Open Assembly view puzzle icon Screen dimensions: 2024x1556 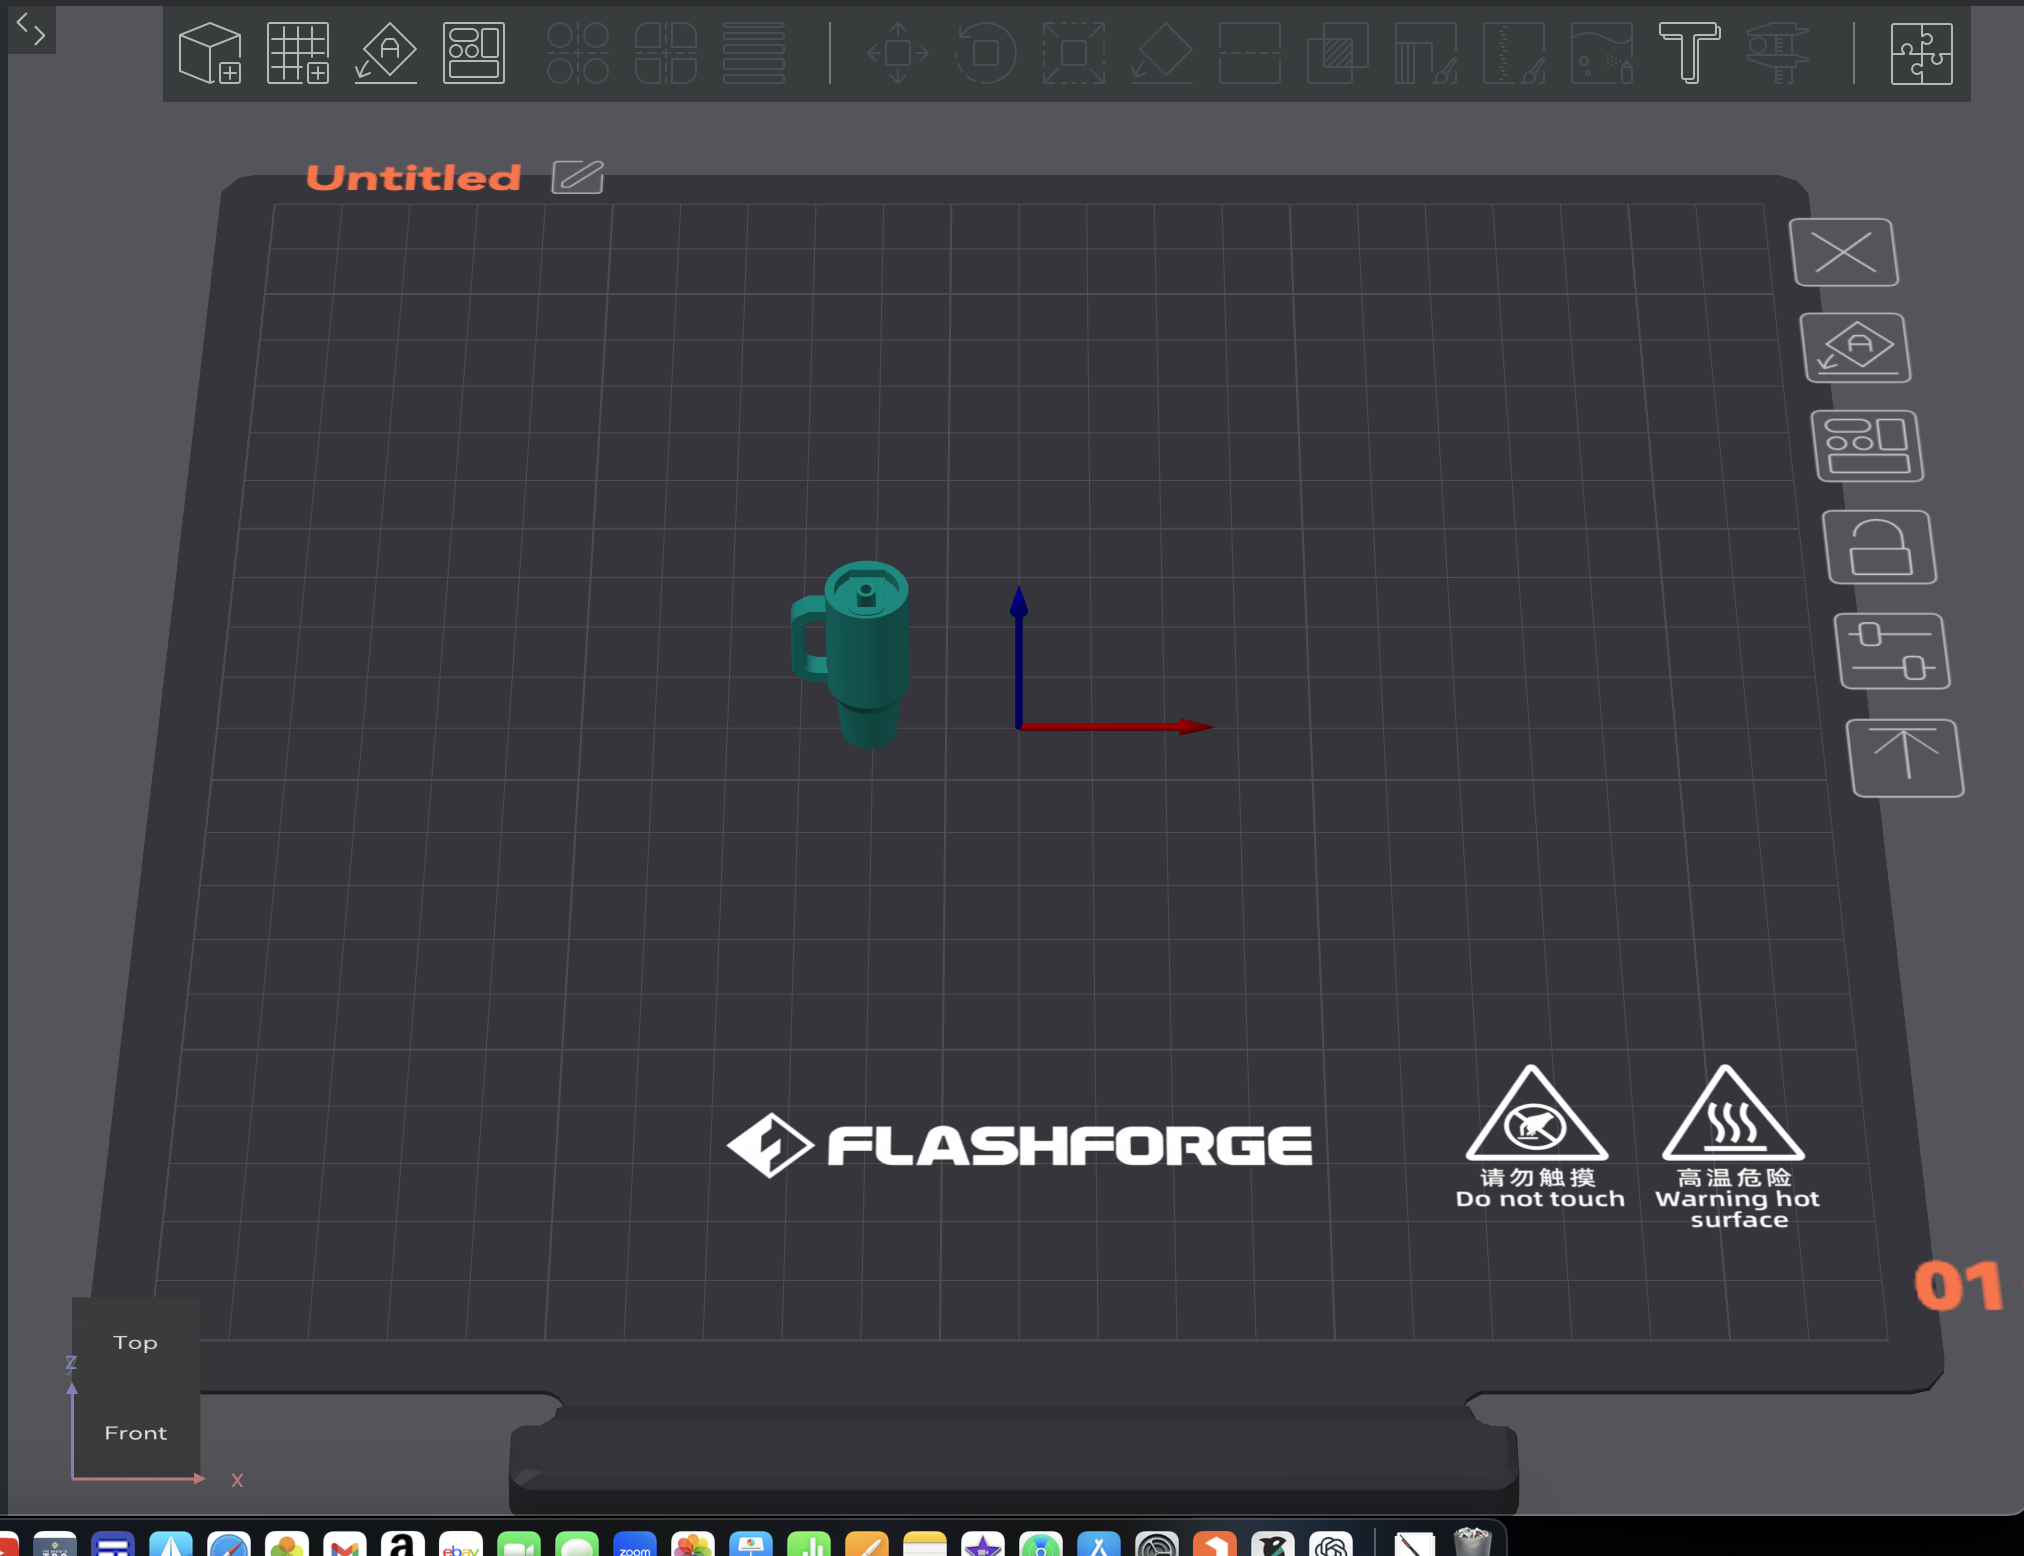click(1922, 53)
